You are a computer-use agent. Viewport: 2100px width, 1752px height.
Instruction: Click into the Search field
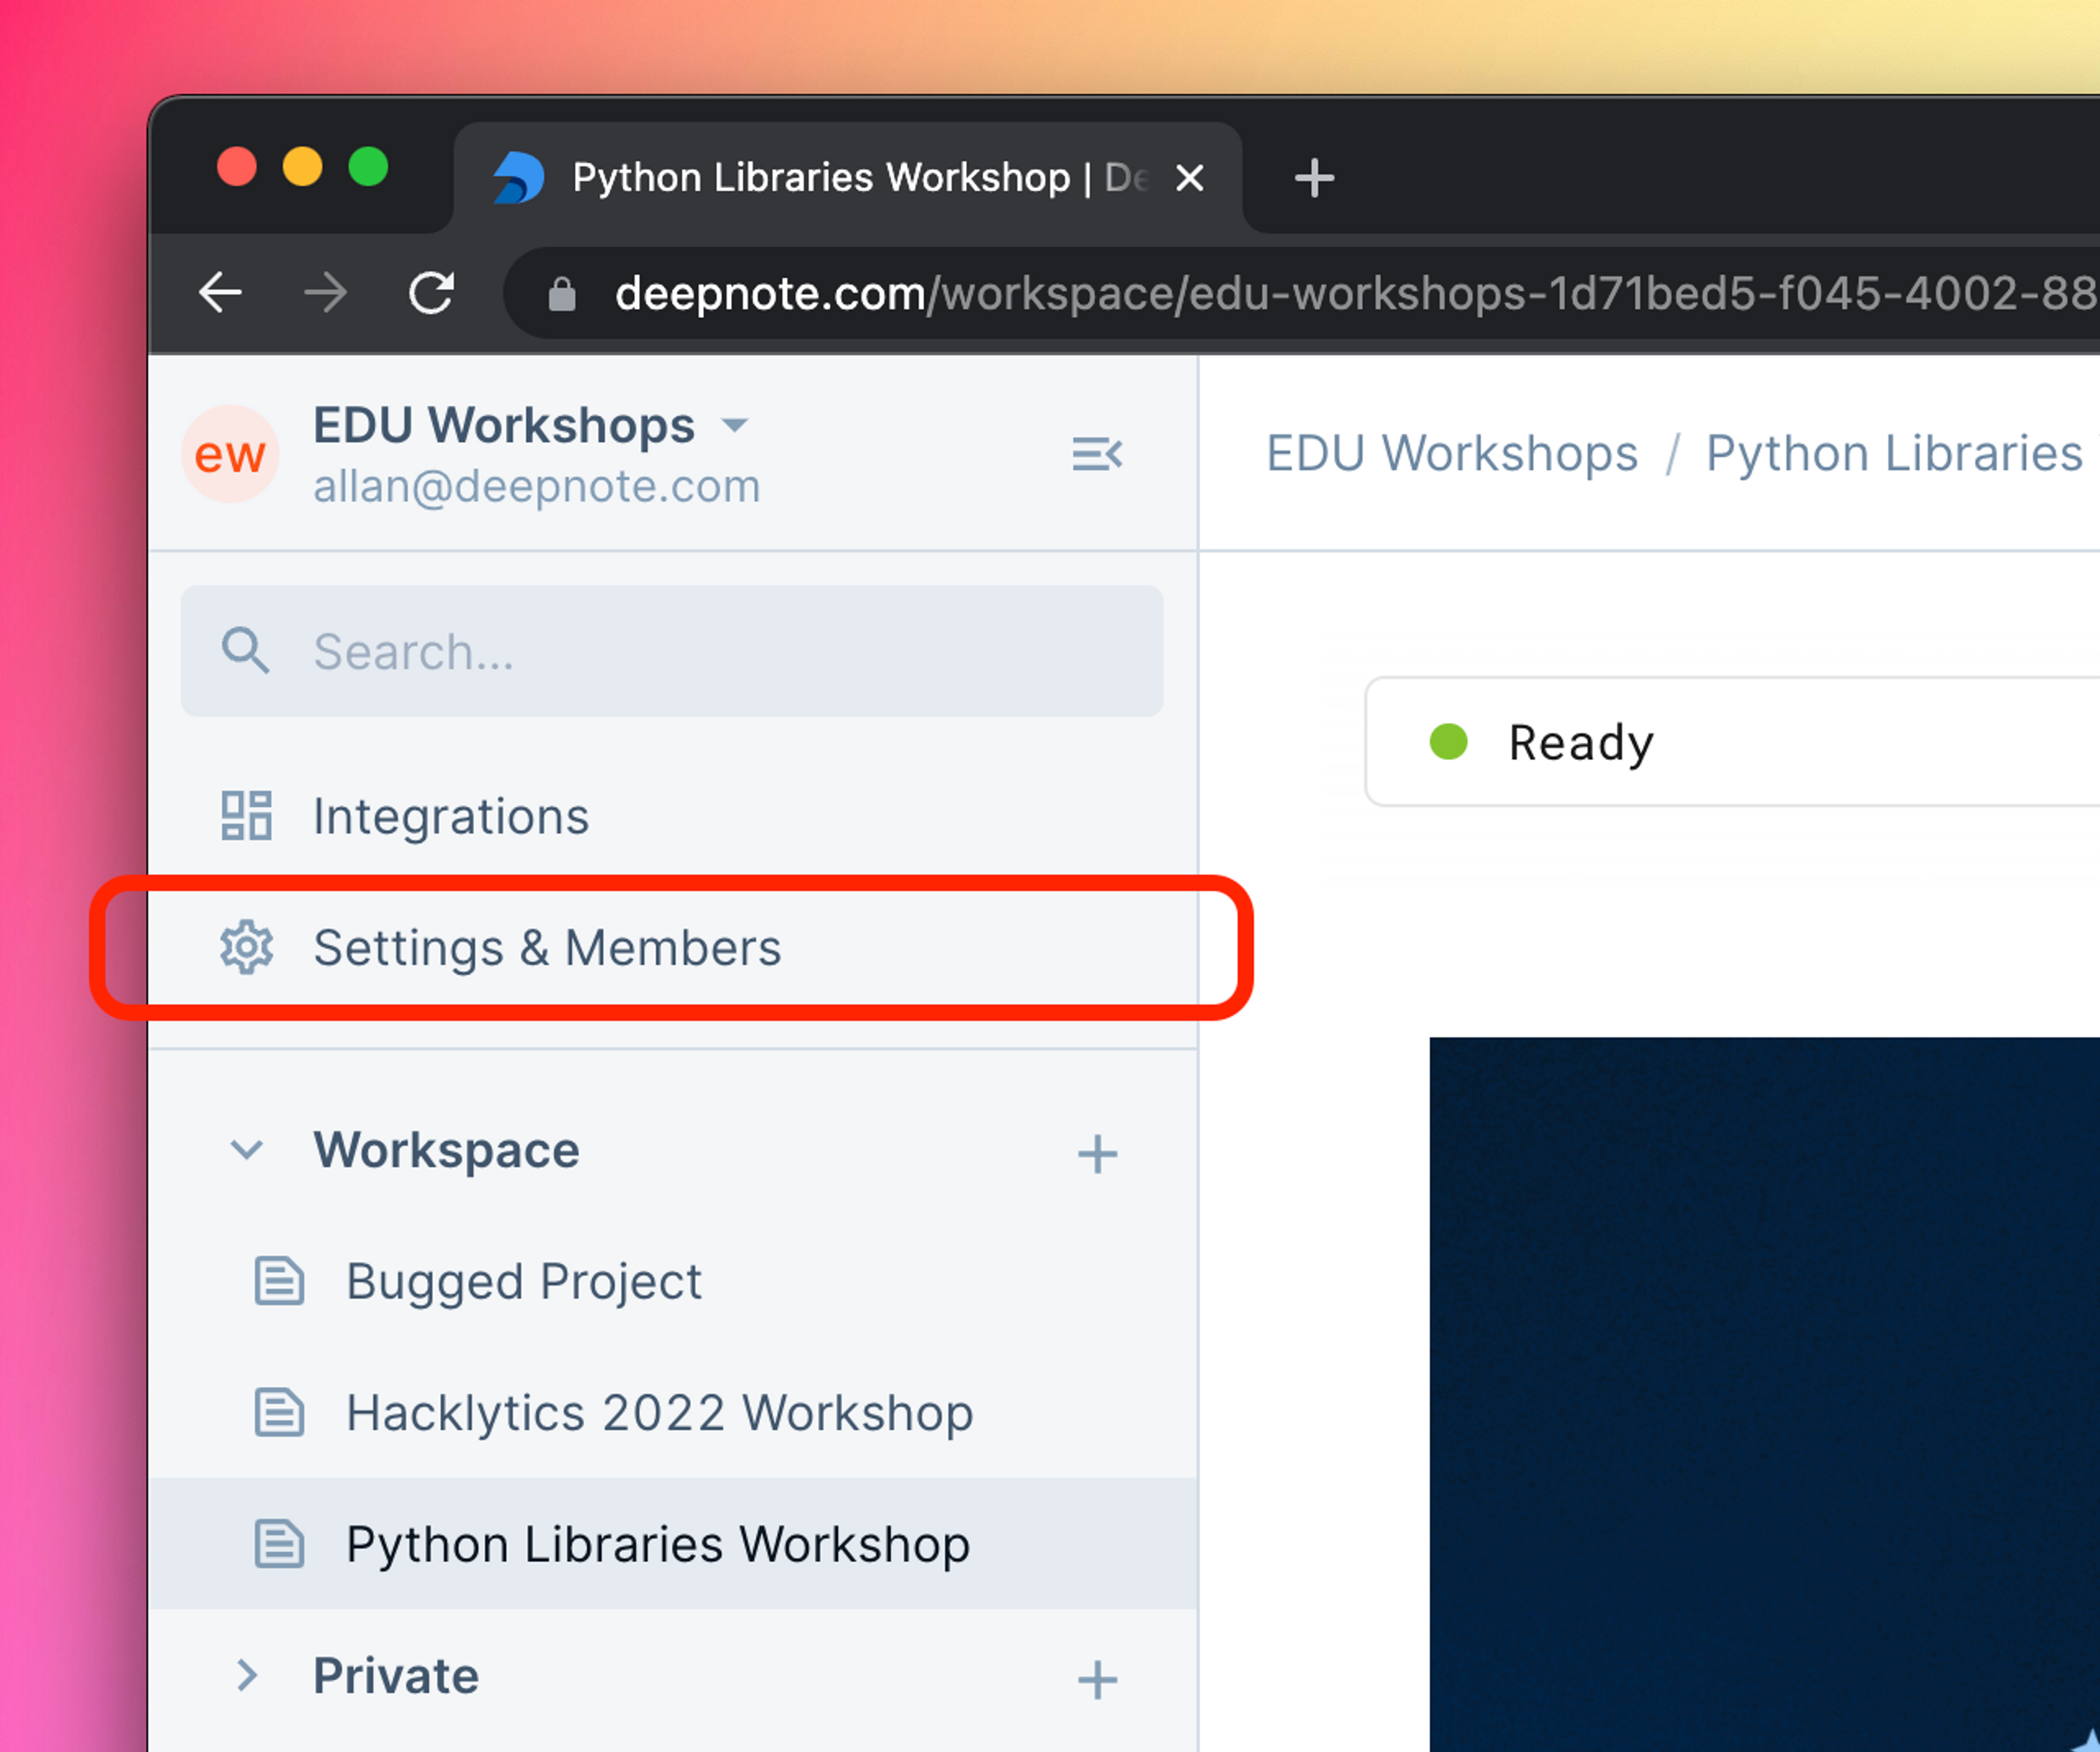pyautogui.click(x=672, y=651)
